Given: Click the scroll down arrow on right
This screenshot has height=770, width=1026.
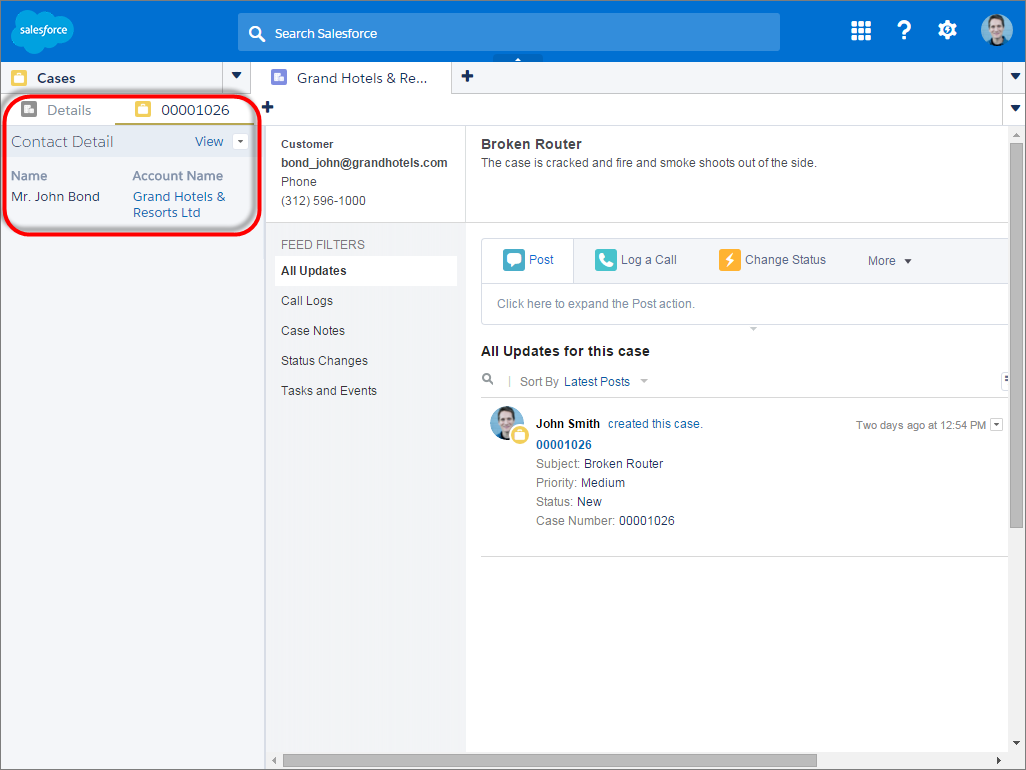Looking at the screenshot, I should point(1016,743).
